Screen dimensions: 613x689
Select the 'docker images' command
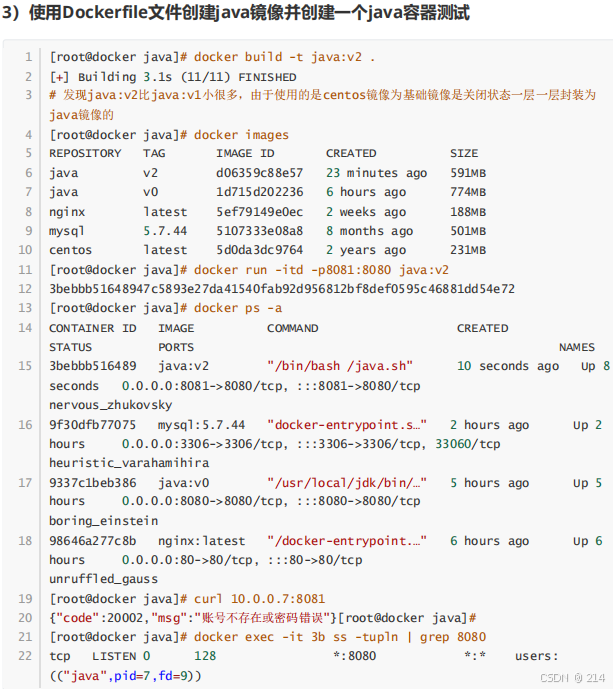click(x=241, y=135)
